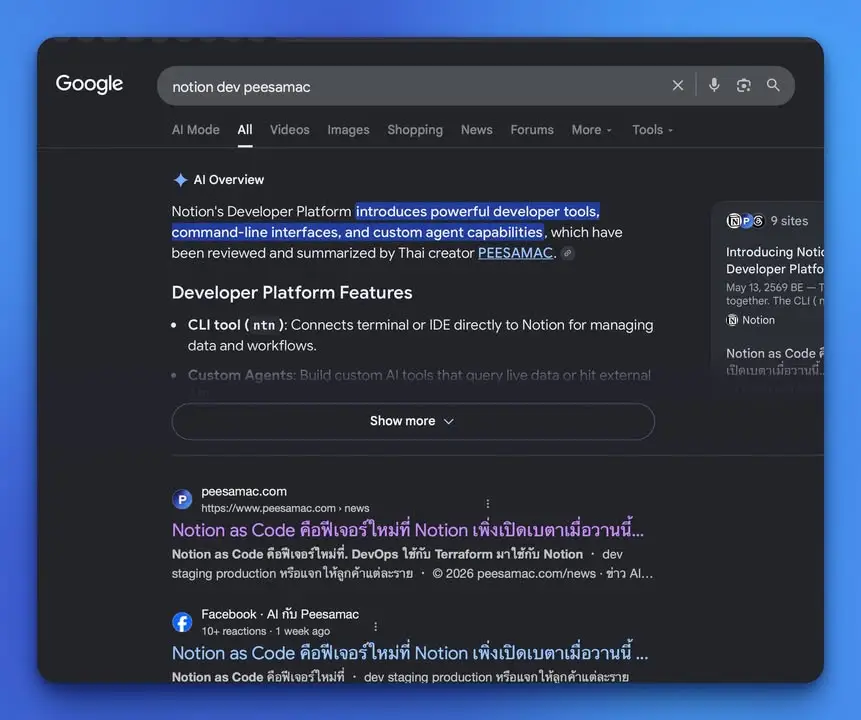Switch to AI Mode tab
Screen dimensions: 861x720
point(195,130)
